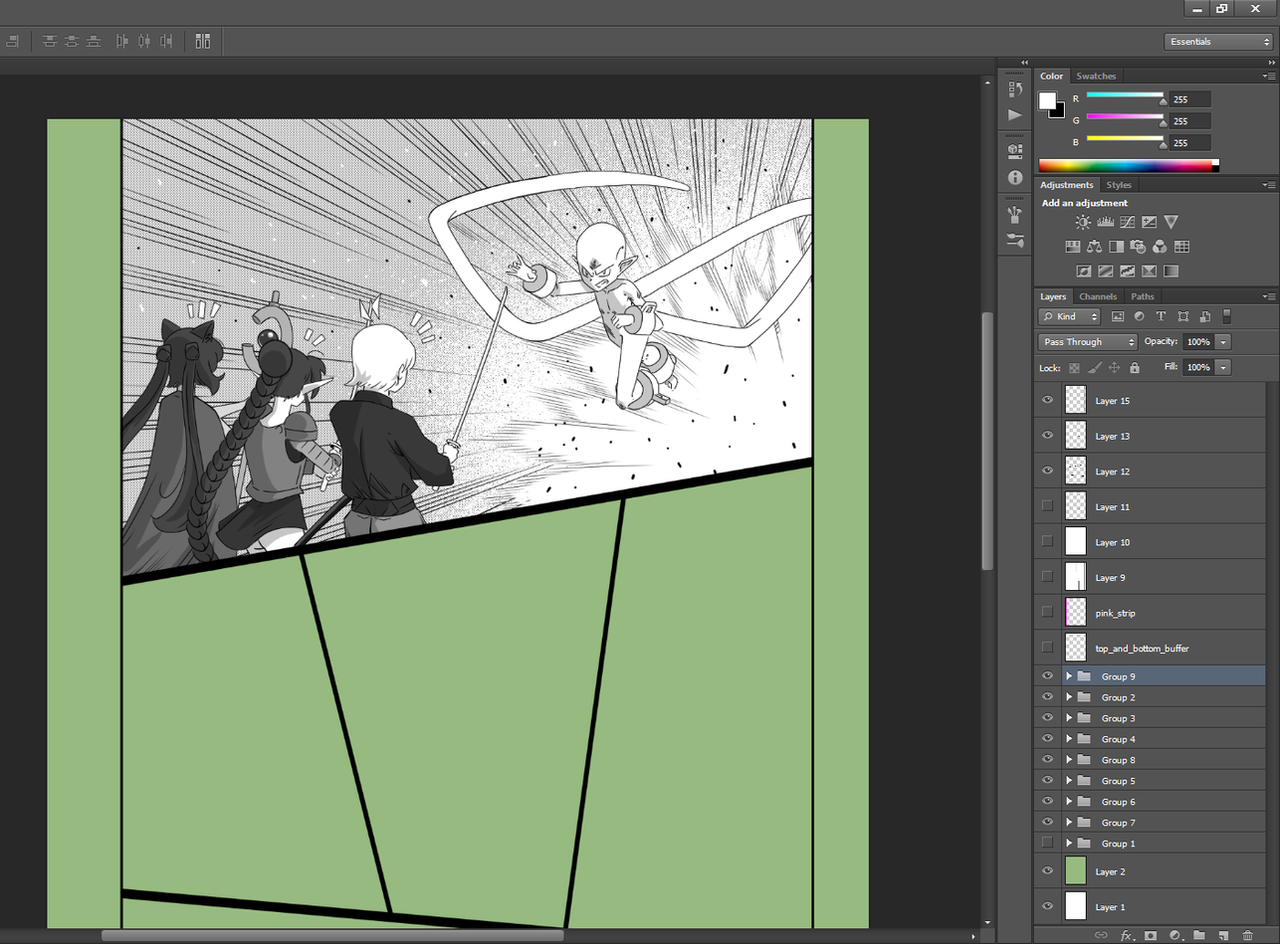Add a Black & White adjustment

point(1116,247)
